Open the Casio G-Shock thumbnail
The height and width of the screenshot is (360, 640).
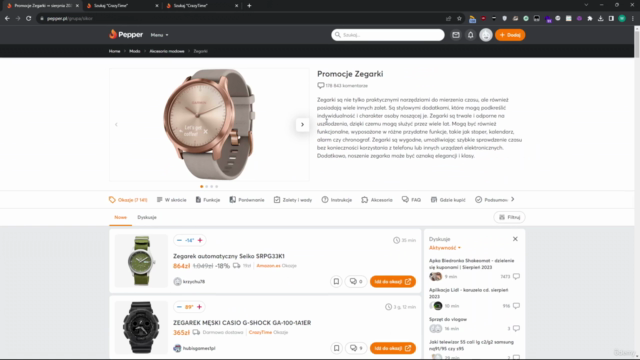coord(141,327)
